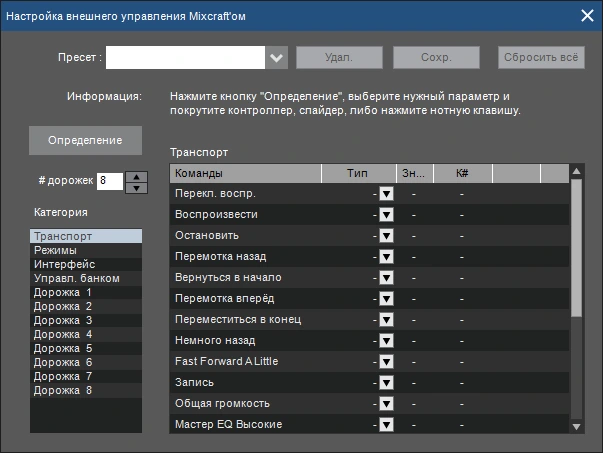
Task: Select the Fast Forward A Little row
Action: tap(369, 361)
